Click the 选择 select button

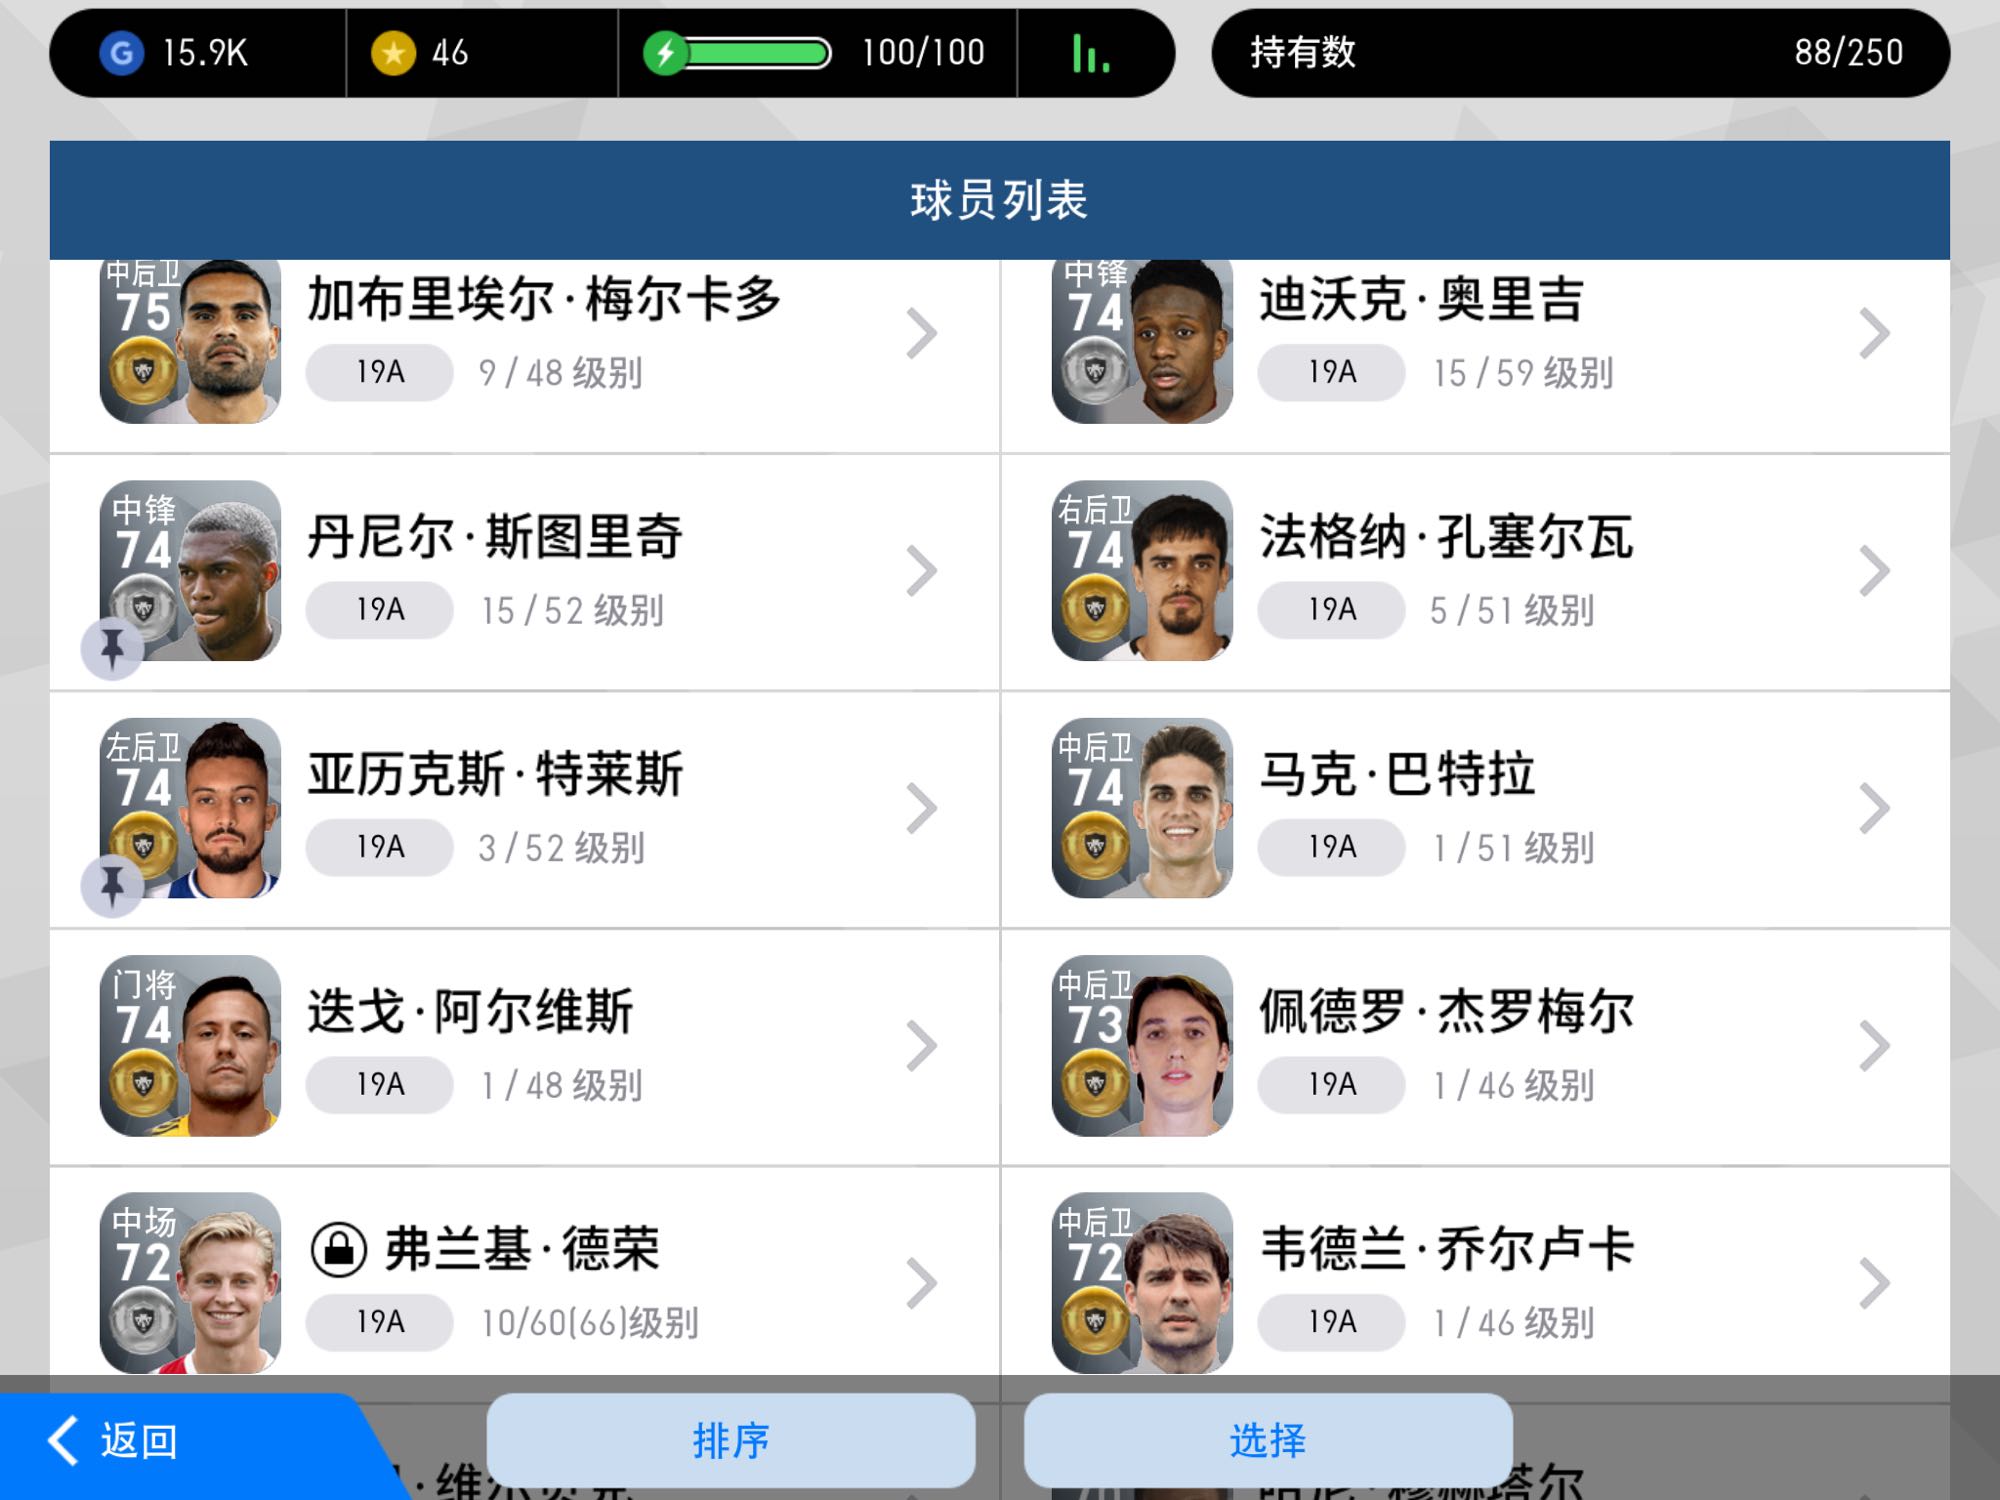coord(1268,1440)
